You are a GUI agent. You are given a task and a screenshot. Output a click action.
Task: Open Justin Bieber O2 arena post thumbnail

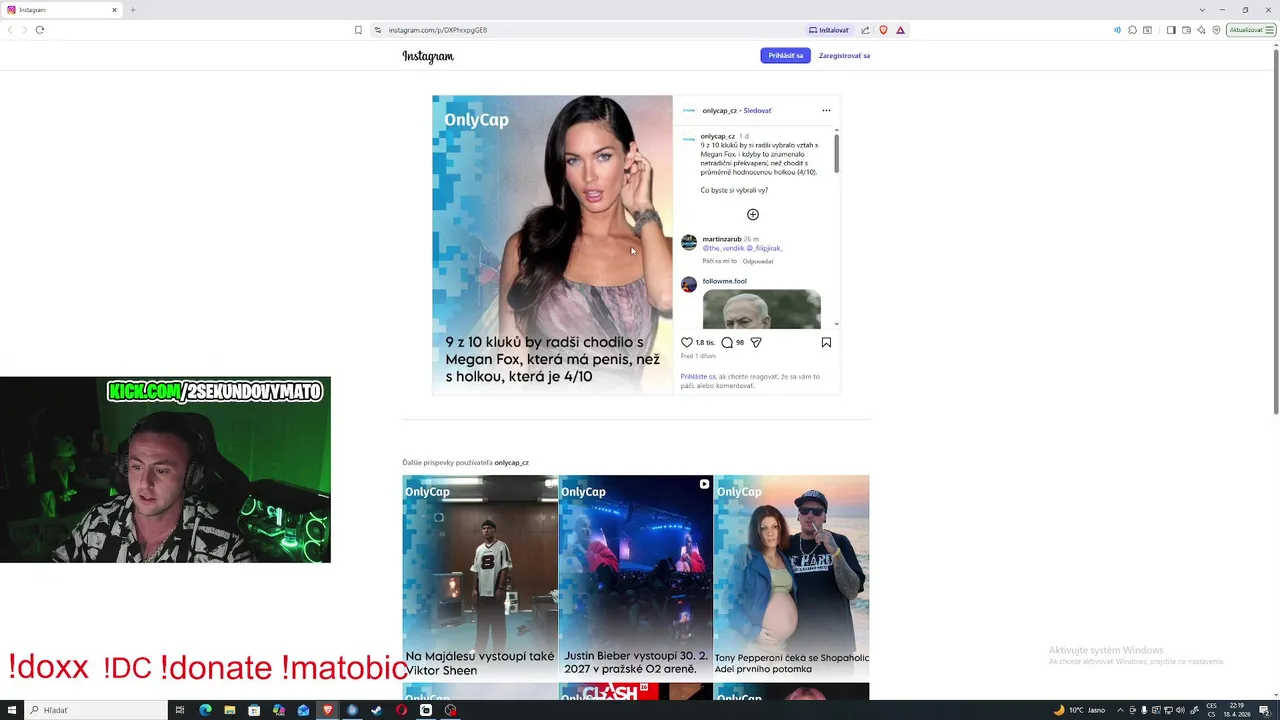(636, 577)
